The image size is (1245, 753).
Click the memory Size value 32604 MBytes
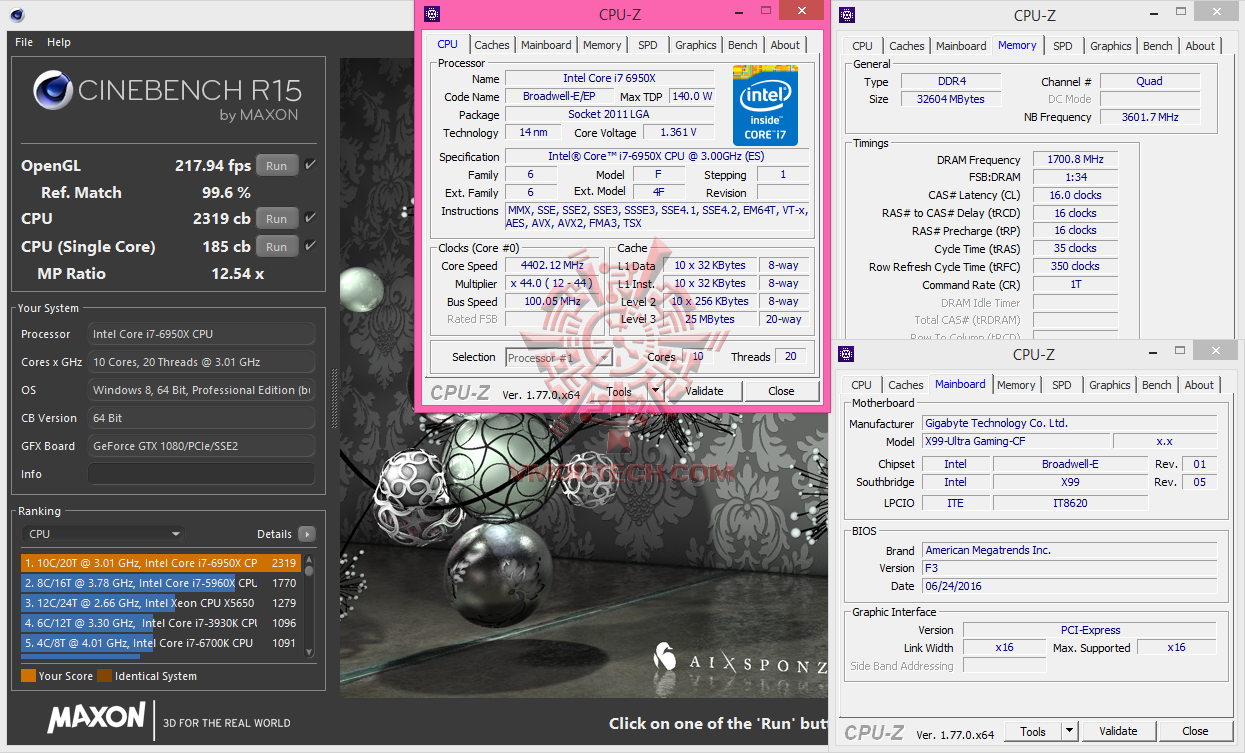pyautogui.click(x=950, y=99)
